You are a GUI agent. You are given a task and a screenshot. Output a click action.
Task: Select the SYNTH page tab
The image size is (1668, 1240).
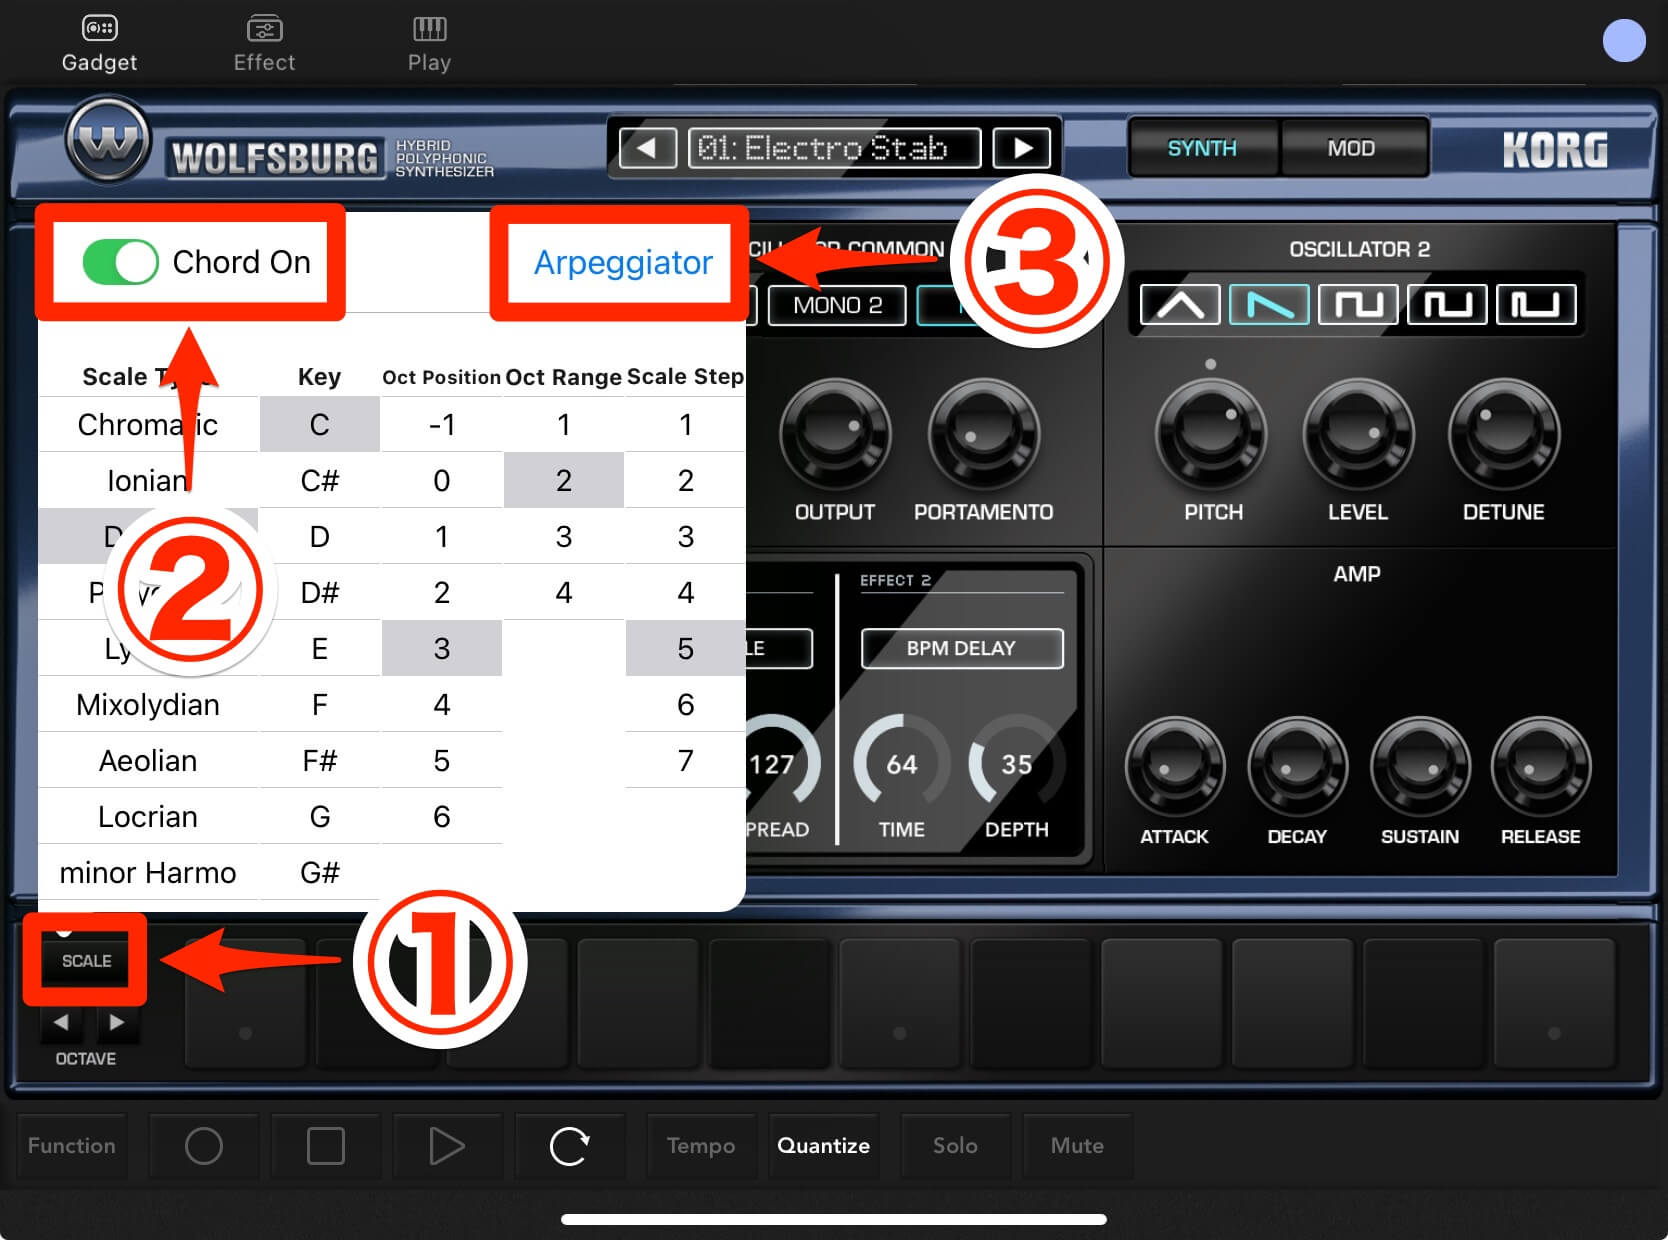click(1203, 148)
